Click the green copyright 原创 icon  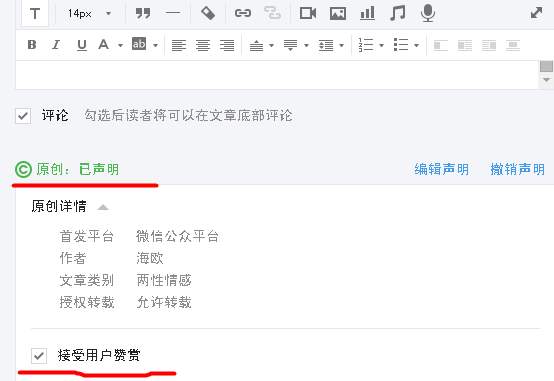click(x=23, y=169)
